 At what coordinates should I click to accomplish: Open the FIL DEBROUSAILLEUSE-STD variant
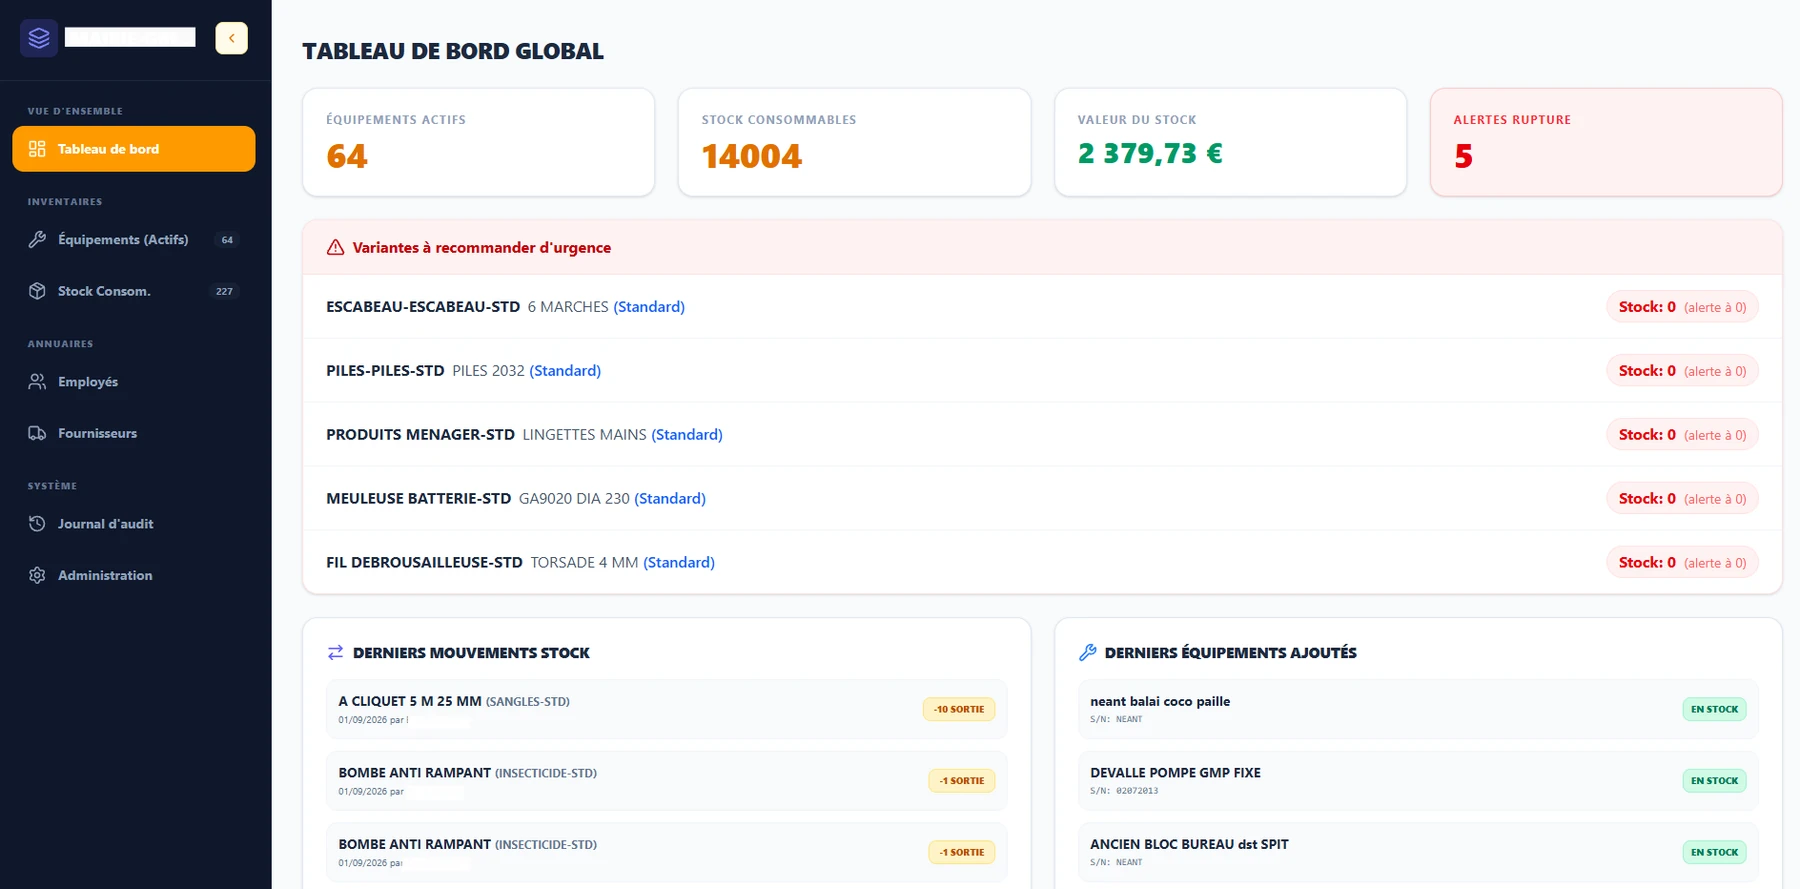[1042, 563]
